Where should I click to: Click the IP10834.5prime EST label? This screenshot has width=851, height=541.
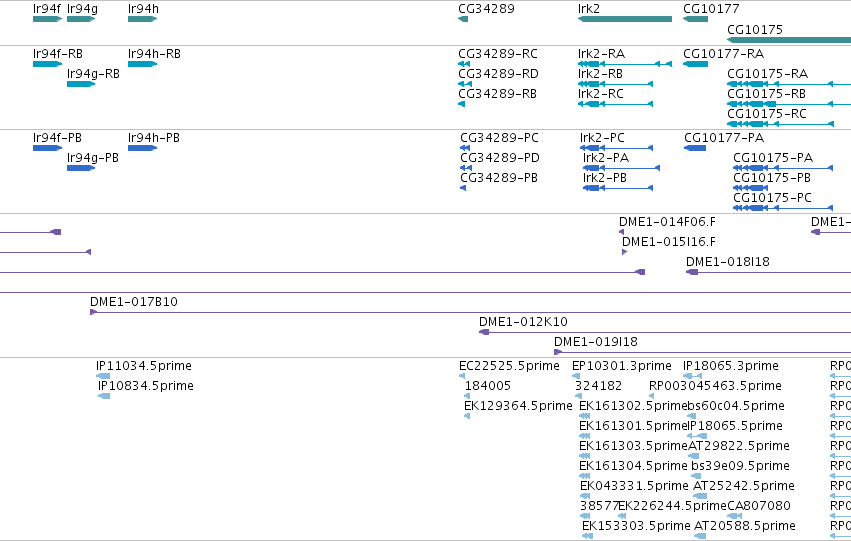pos(146,386)
